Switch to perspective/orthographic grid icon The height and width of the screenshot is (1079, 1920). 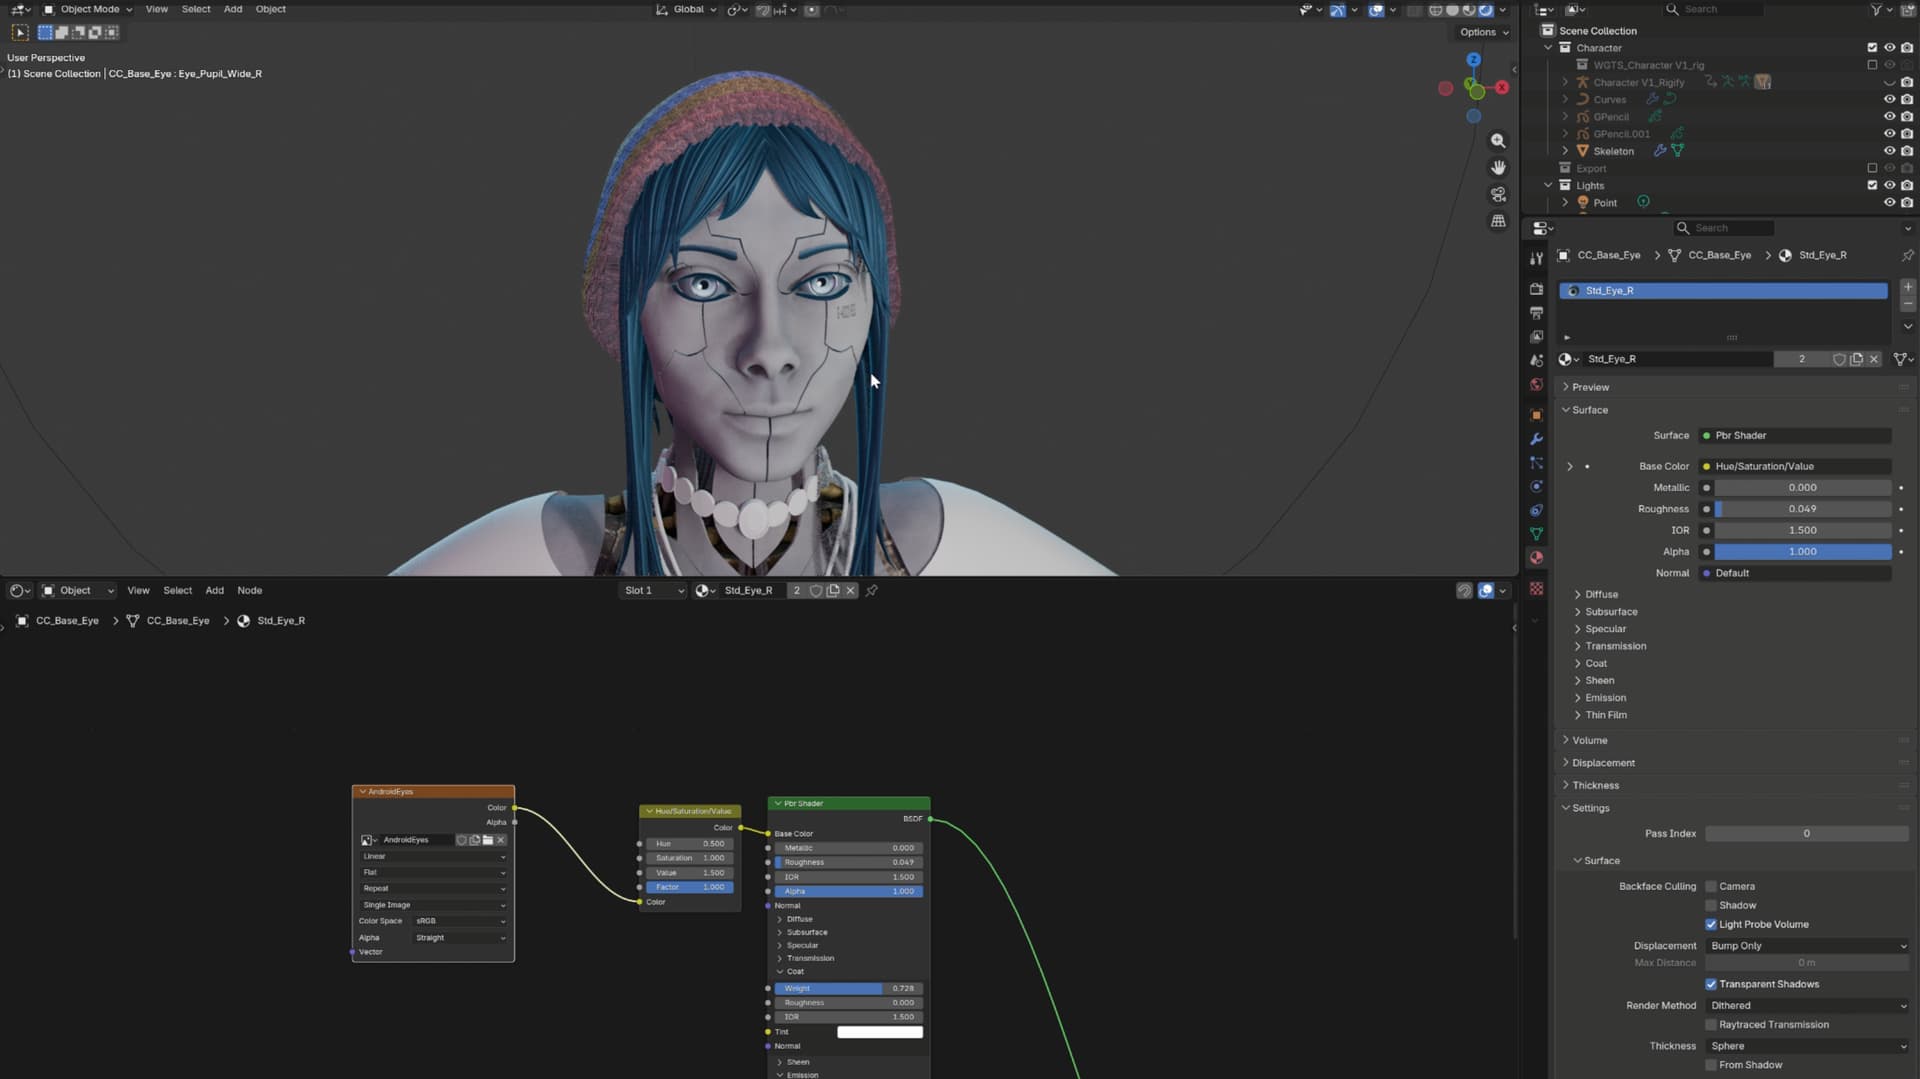click(1498, 221)
